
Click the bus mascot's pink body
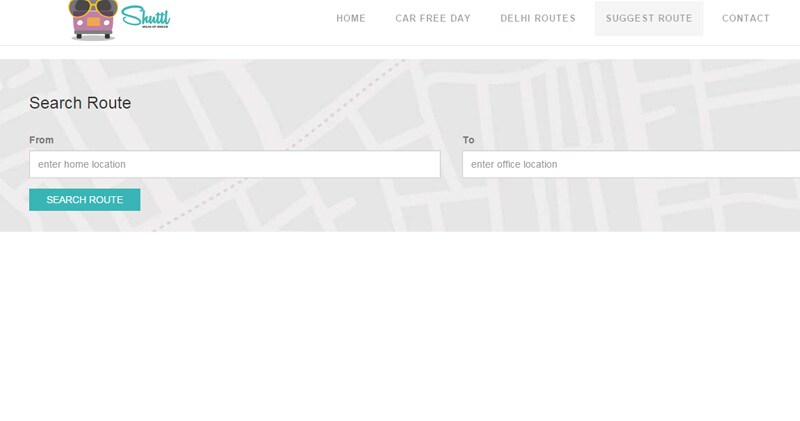tap(93, 27)
